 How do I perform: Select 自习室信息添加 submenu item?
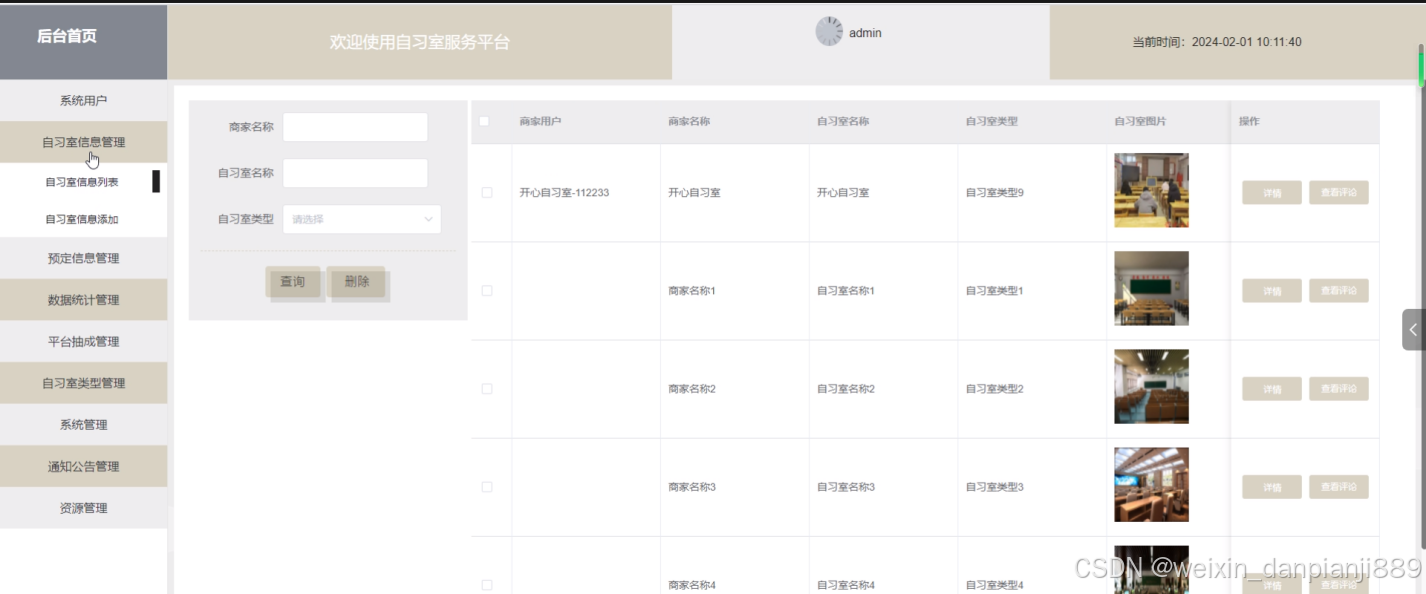point(82,219)
